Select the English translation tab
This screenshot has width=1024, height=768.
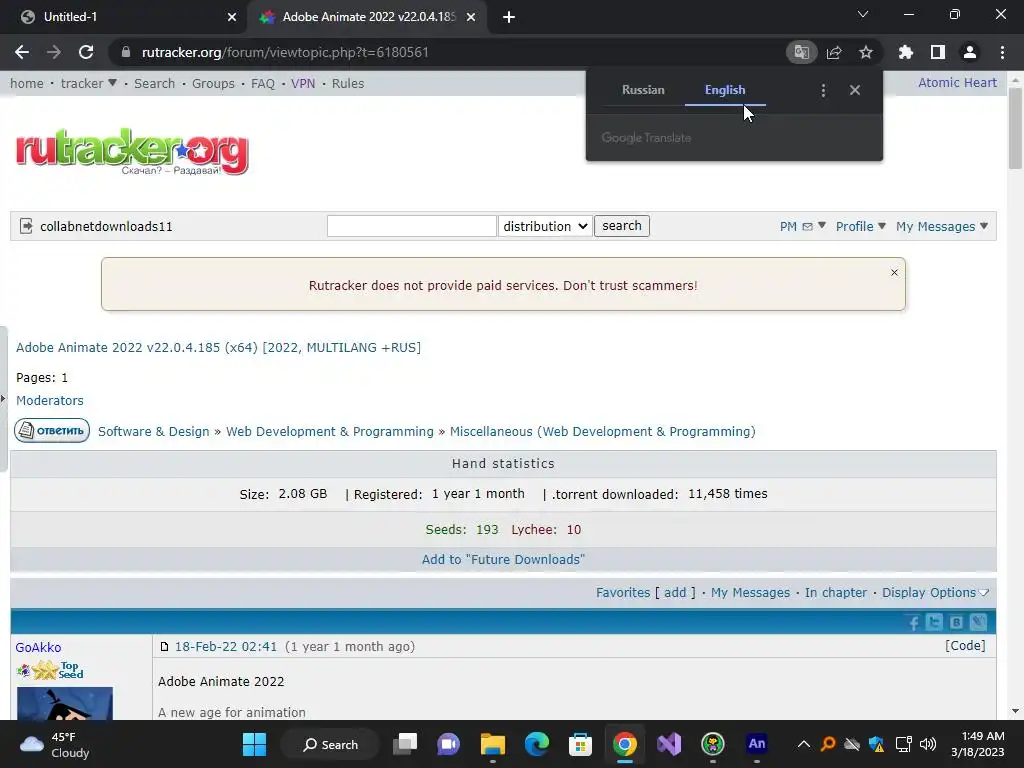click(x=725, y=90)
